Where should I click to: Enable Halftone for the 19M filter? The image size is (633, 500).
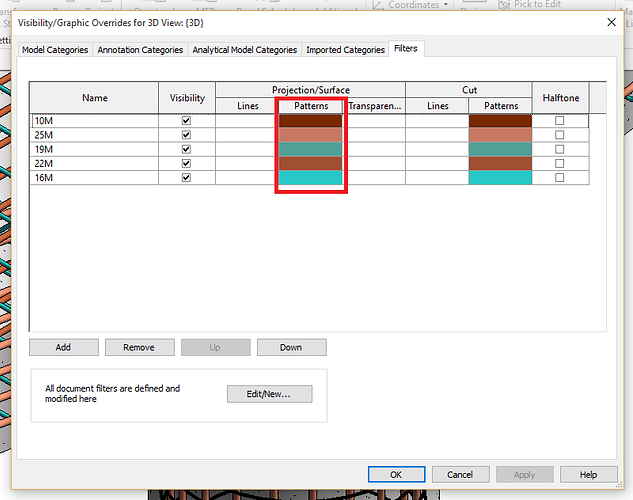[560, 149]
